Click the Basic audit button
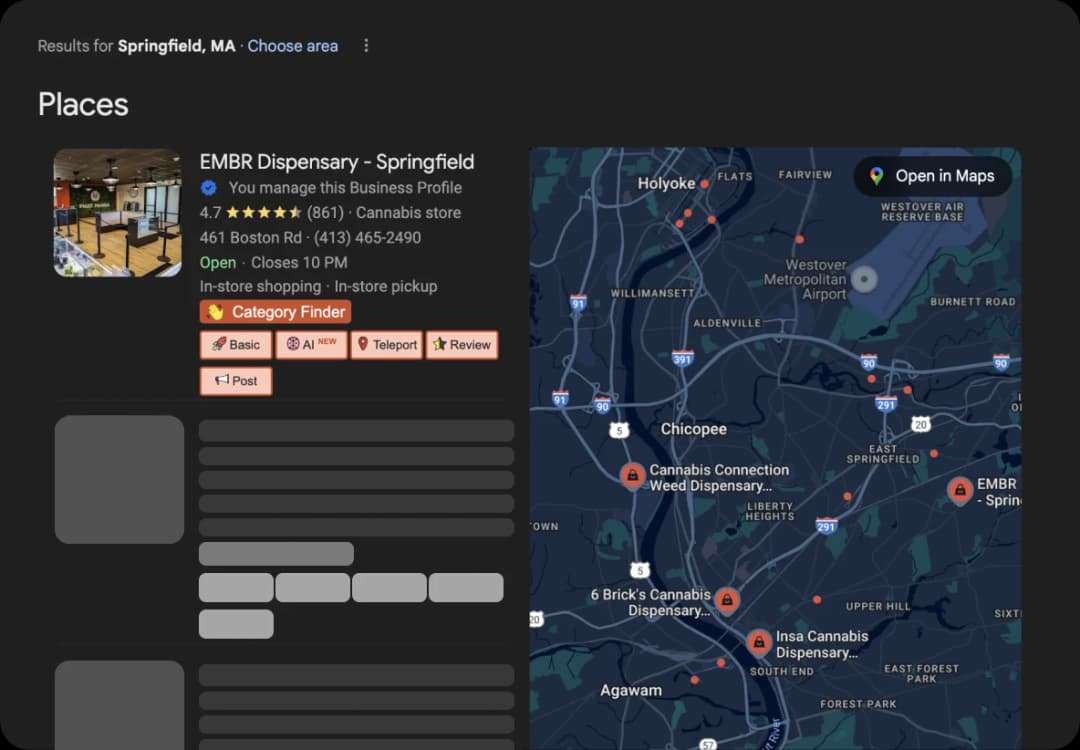Image resolution: width=1080 pixels, height=750 pixels. pyautogui.click(x=236, y=345)
